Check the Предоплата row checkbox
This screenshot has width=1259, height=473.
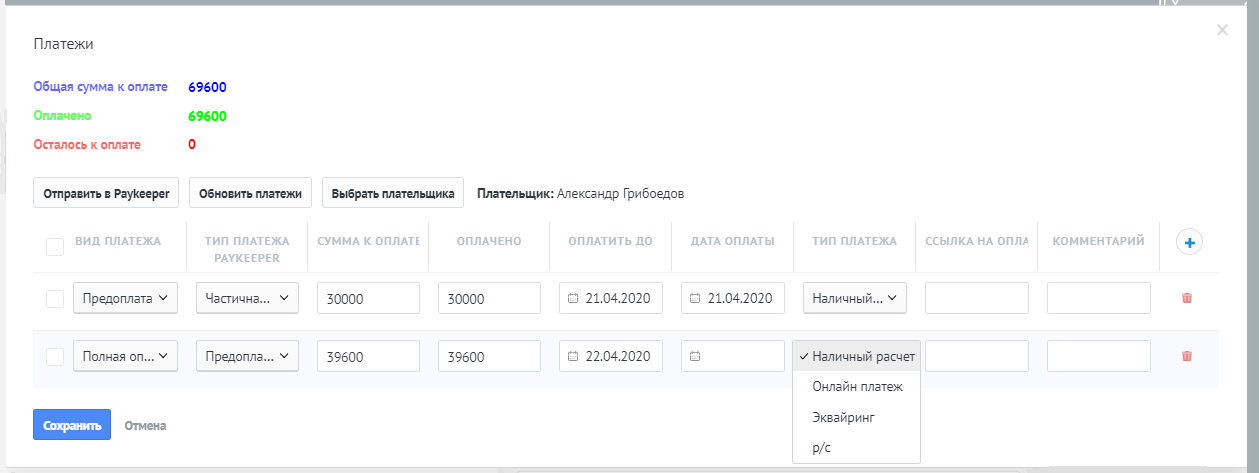56,298
